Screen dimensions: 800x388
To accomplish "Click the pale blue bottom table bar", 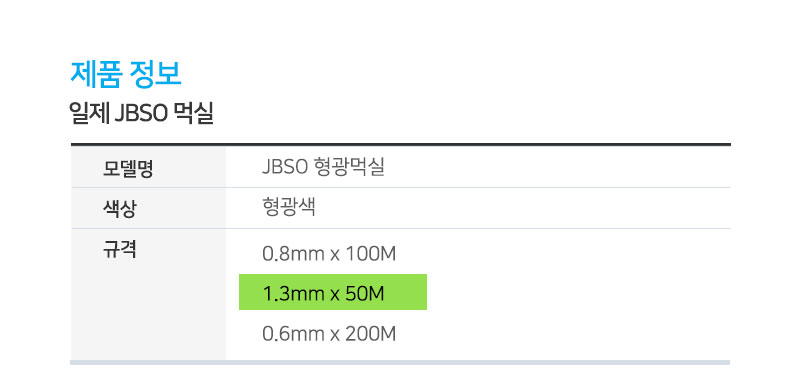I will [x=400, y=362].
